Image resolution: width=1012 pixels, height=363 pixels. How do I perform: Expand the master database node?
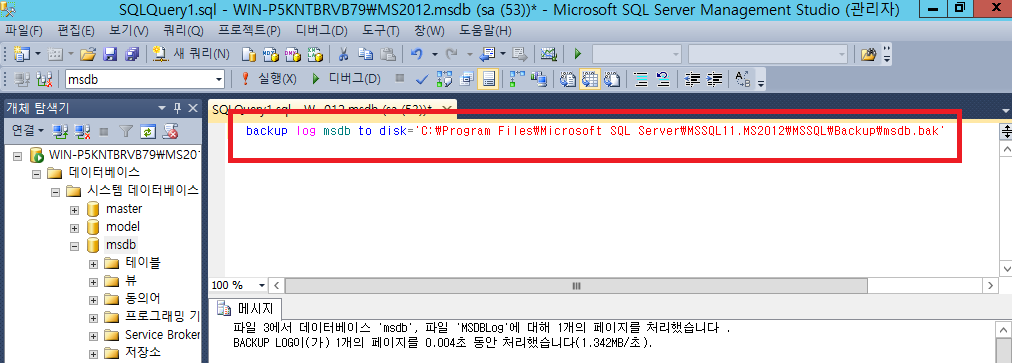coord(74,210)
